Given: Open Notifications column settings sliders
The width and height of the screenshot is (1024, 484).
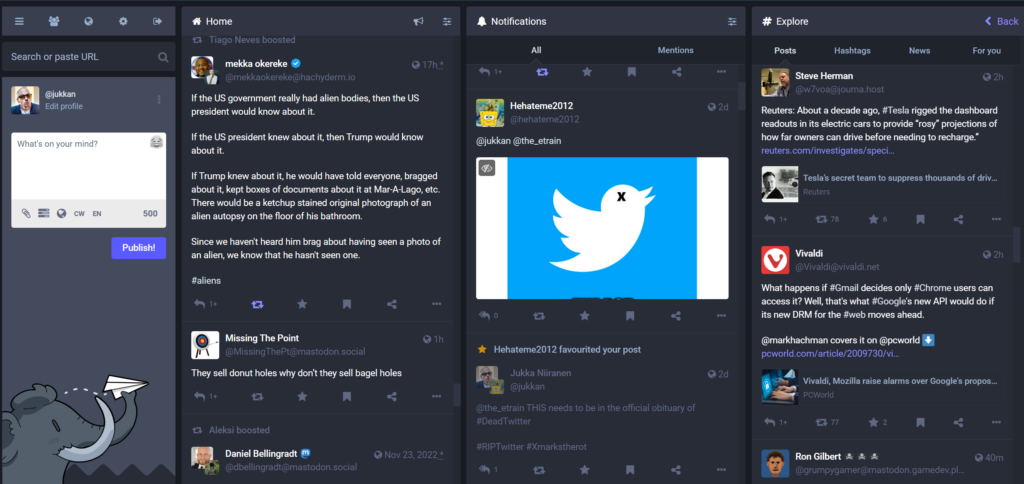Looking at the screenshot, I should coord(732,22).
